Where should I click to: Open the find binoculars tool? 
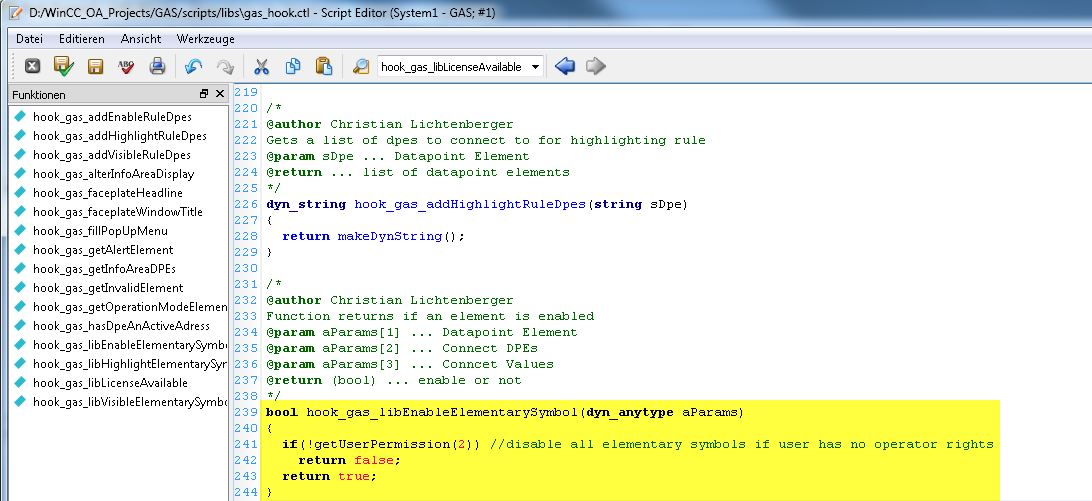[x=361, y=67]
